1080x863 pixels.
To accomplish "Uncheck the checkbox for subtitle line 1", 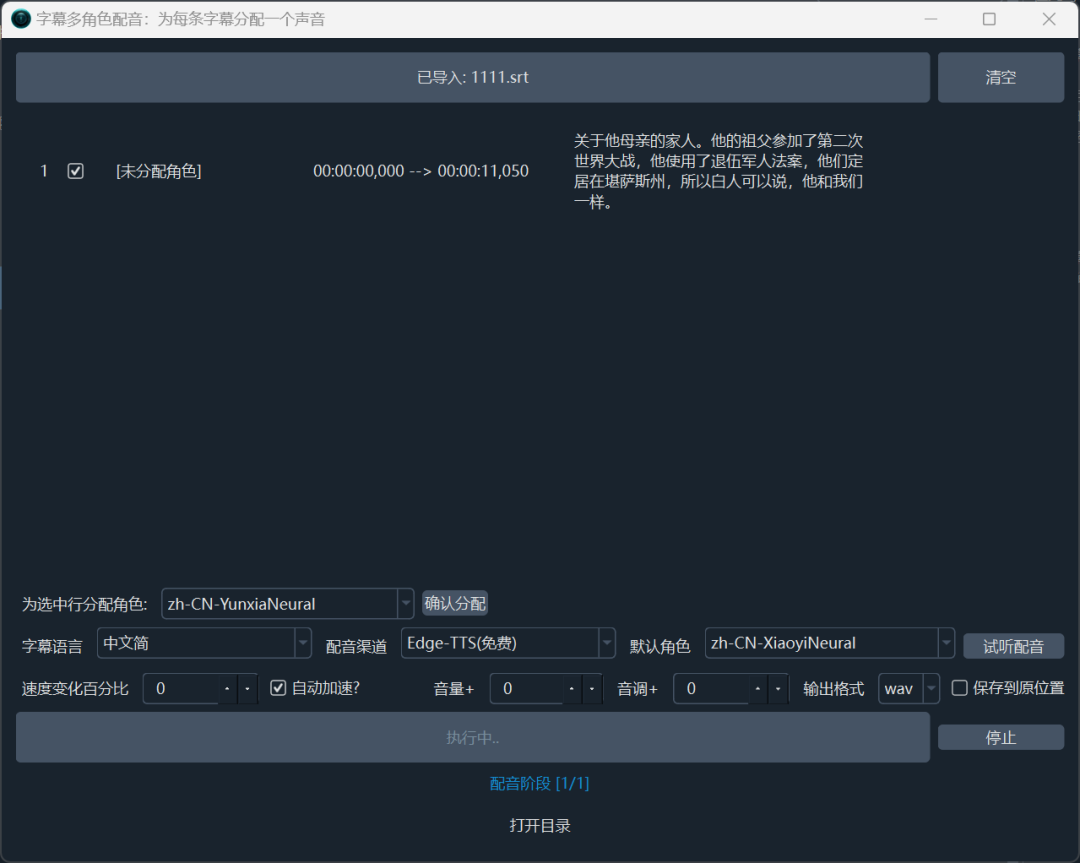I will tap(75, 171).
